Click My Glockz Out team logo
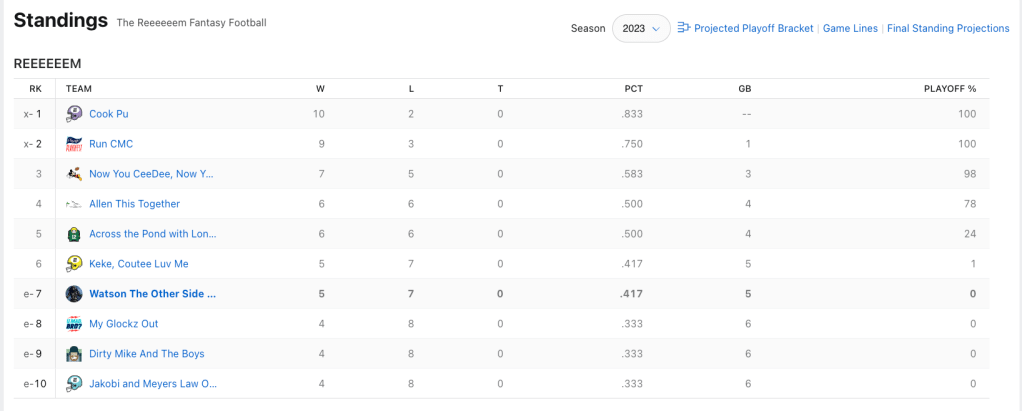 (74, 324)
